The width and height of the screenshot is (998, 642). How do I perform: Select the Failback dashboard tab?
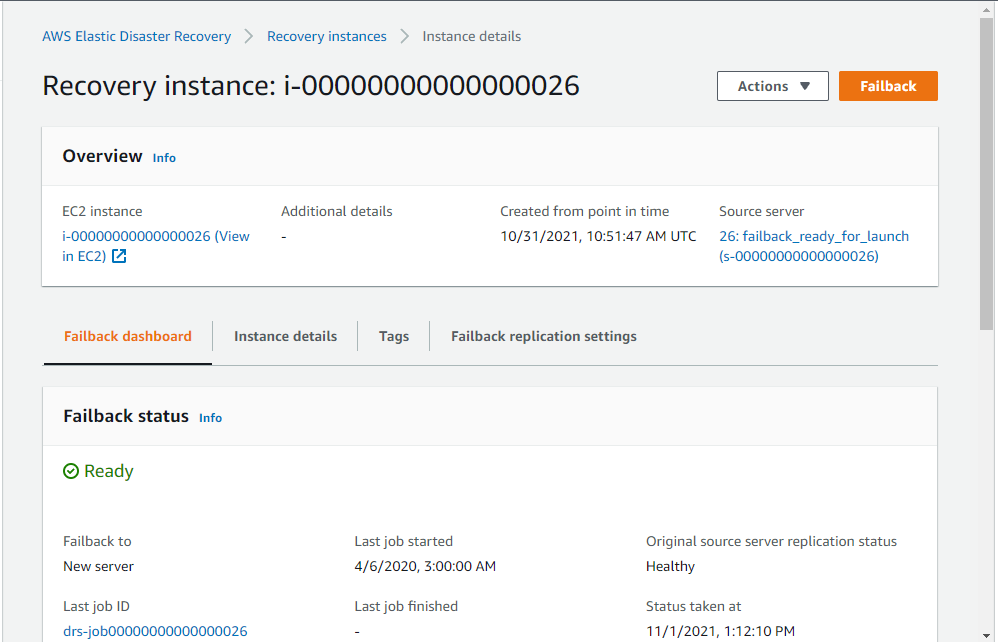[x=127, y=336]
